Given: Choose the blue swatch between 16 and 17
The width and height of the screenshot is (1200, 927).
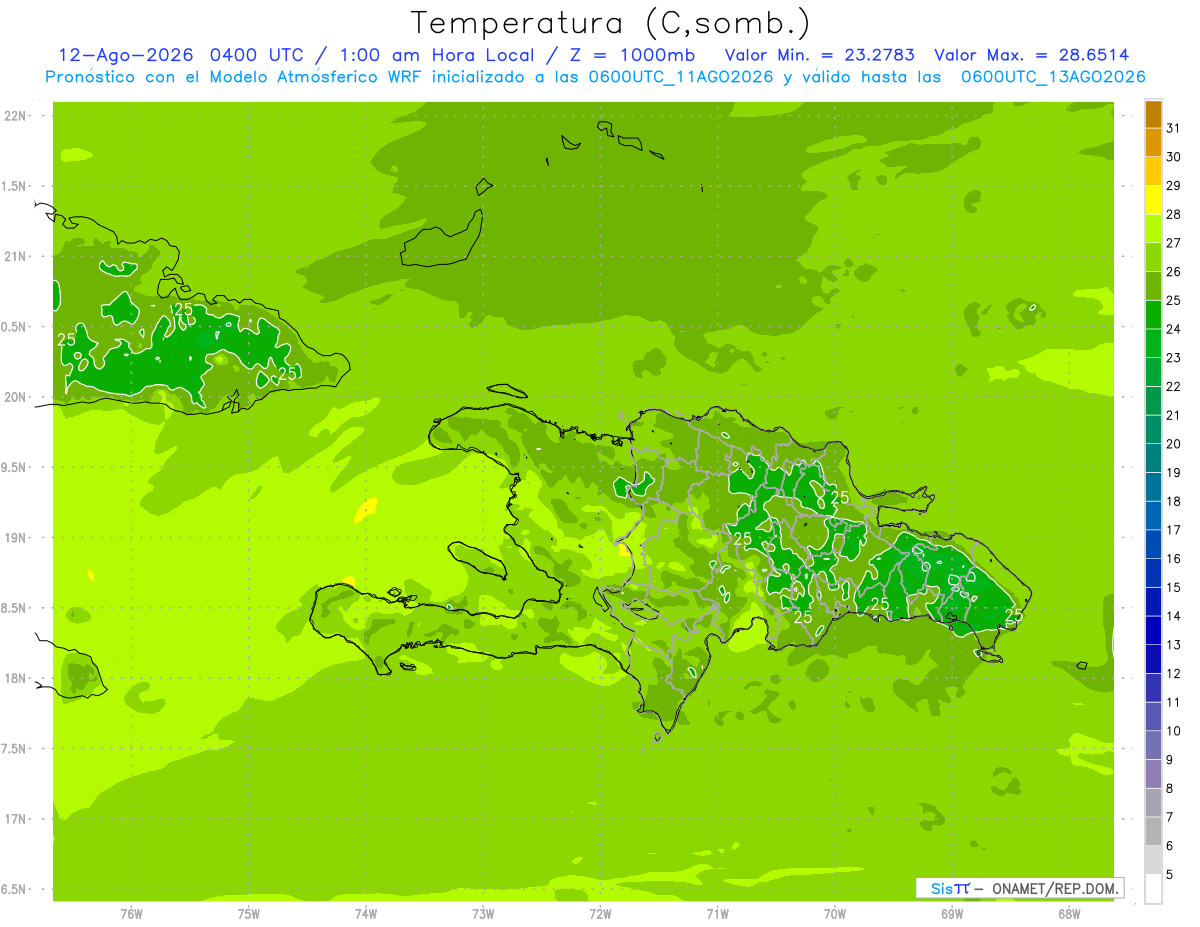Looking at the screenshot, I should 1153,544.
